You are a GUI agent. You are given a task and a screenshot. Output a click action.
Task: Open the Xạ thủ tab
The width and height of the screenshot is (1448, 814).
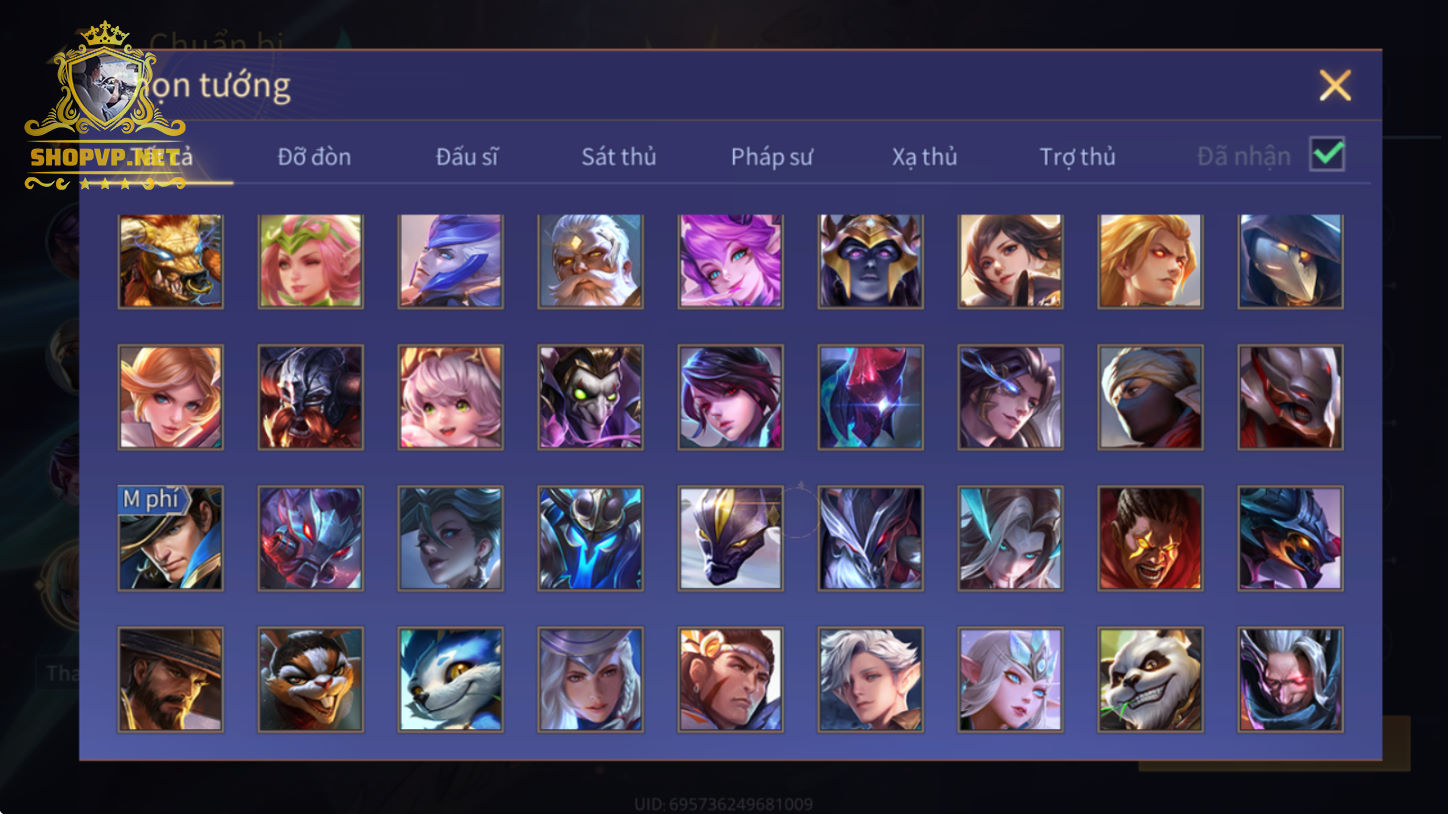click(925, 156)
